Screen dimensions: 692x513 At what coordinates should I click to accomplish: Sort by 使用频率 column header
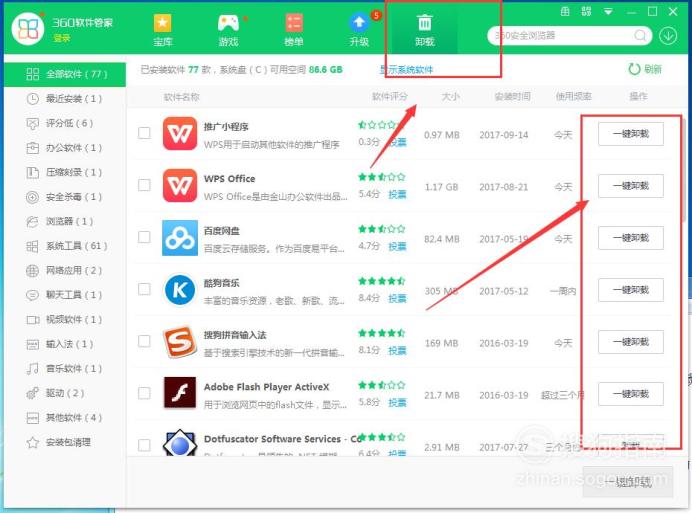(573, 96)
